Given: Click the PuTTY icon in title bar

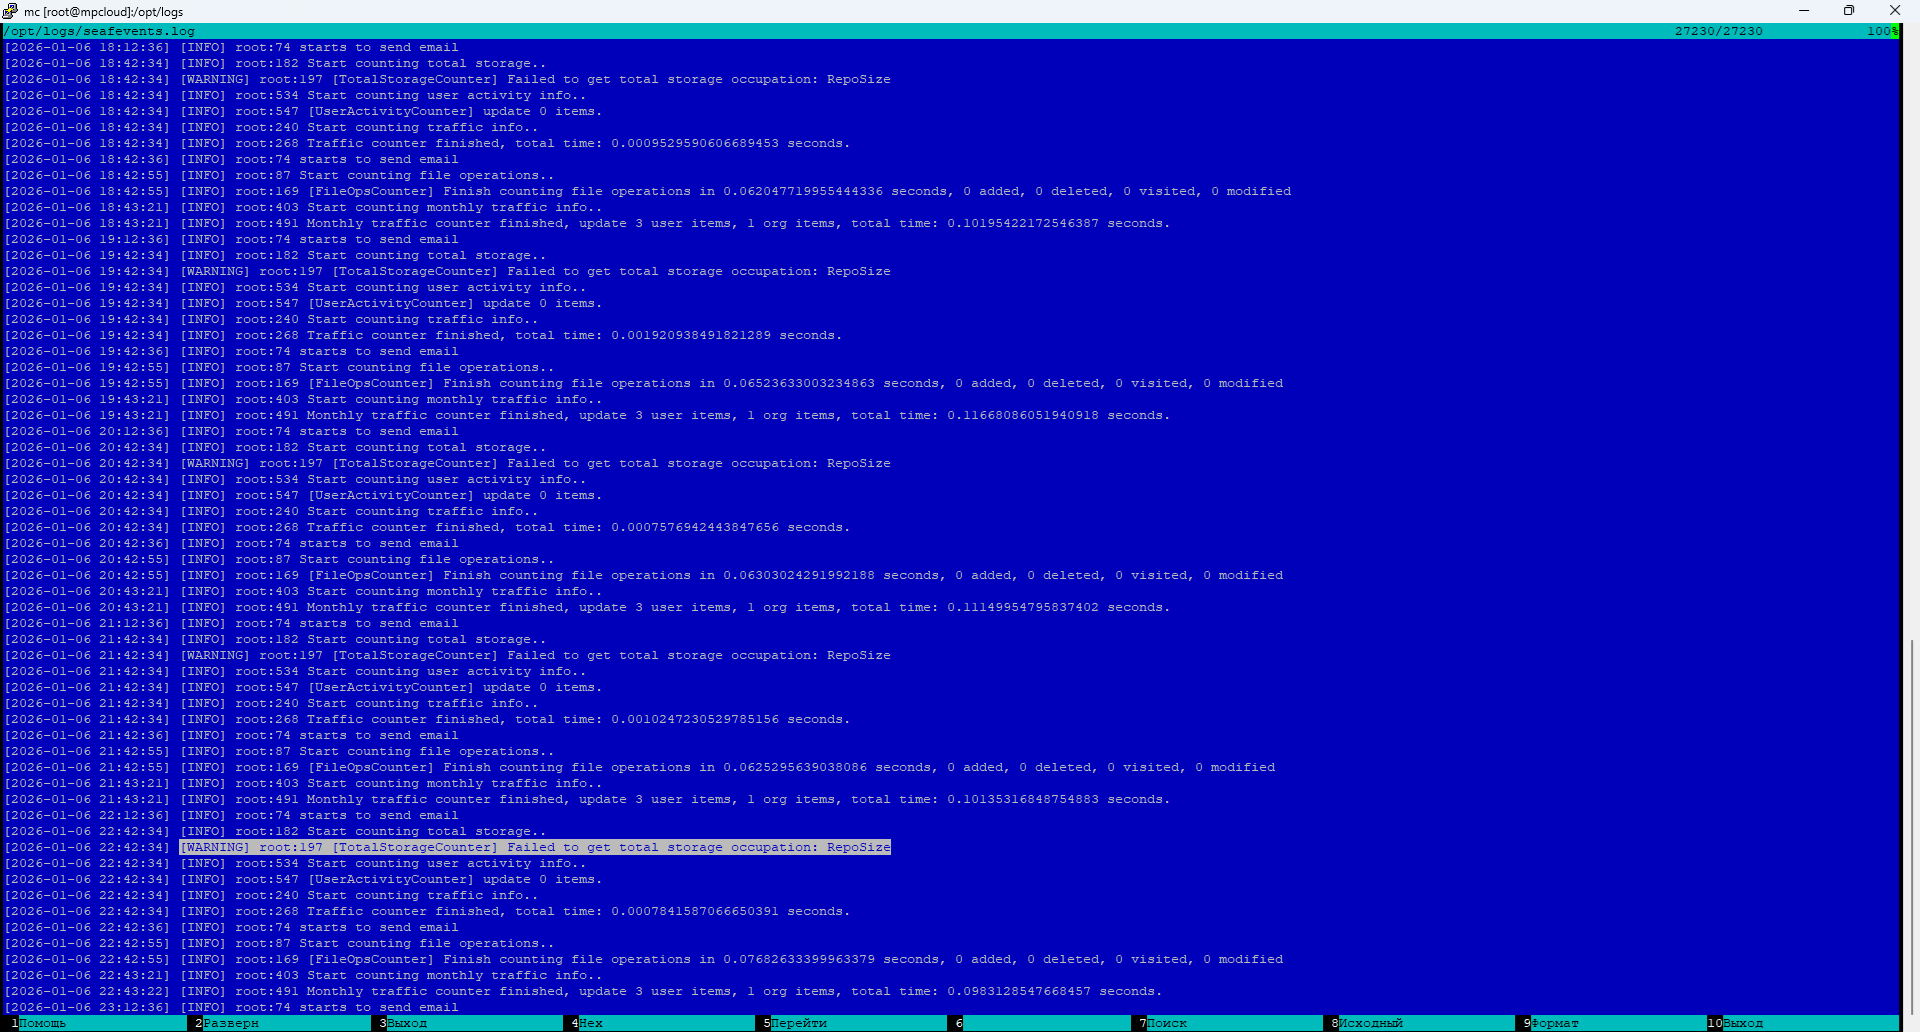Looking at the screenshot, I should pos(10,11).
